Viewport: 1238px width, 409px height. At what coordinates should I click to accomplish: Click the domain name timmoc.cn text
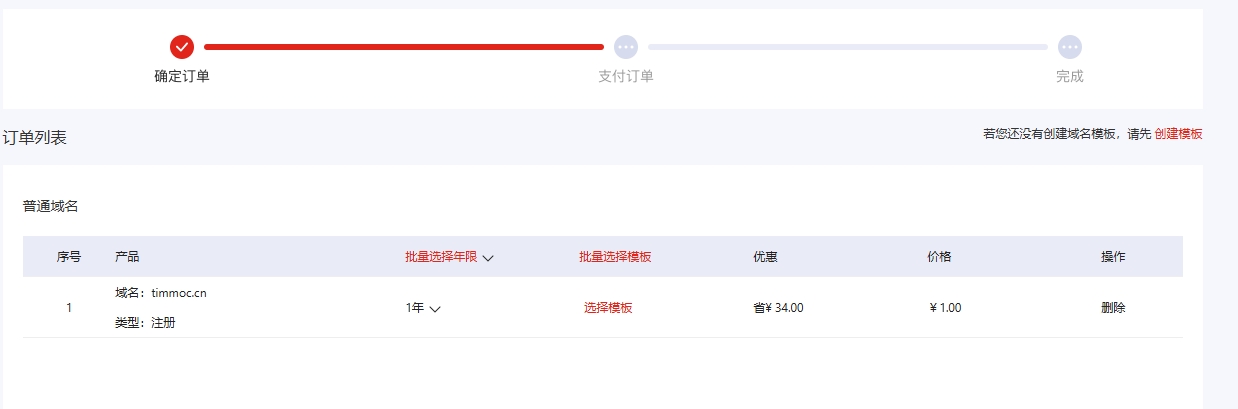(x=179, y=293)
